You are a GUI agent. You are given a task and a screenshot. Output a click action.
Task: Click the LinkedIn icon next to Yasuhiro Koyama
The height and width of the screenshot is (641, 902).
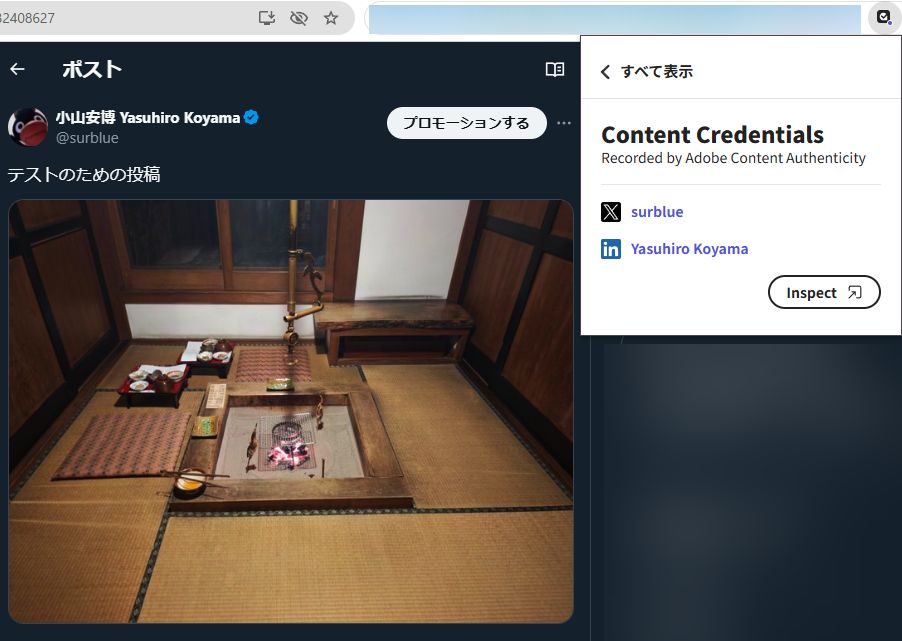coord(611,248)
